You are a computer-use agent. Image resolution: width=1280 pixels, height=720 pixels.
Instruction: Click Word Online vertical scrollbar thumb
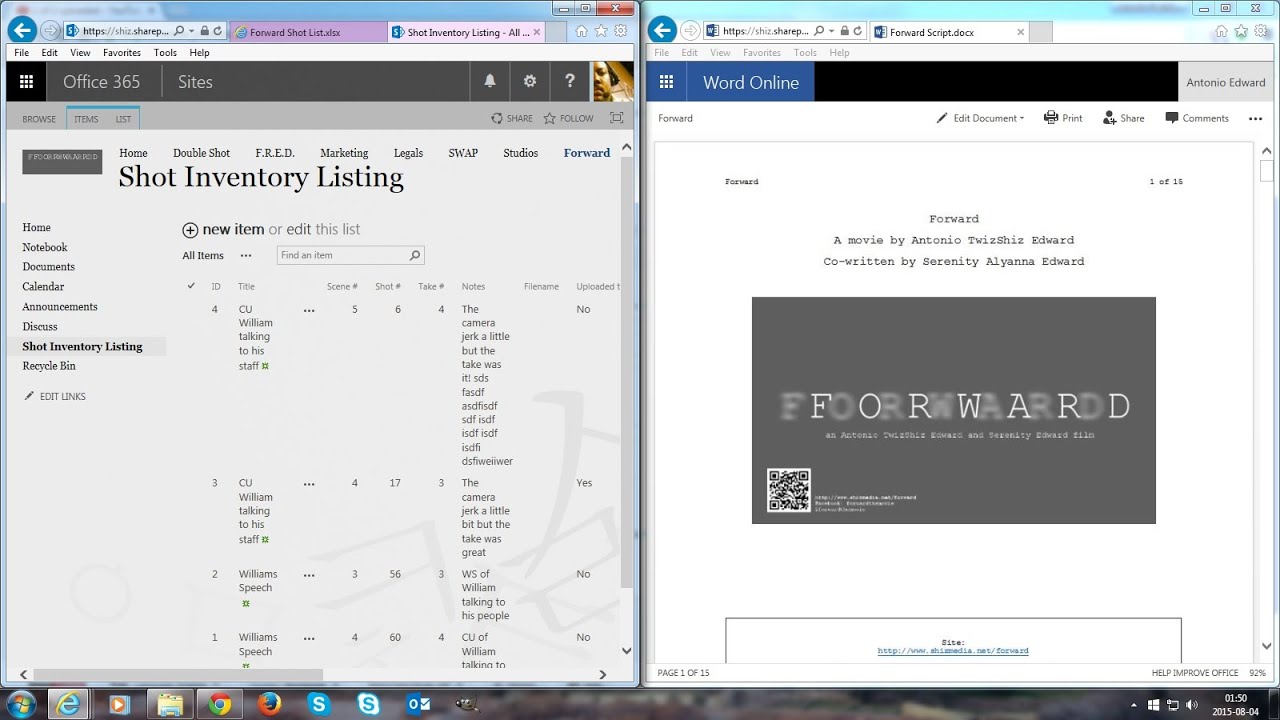[1267, 170]
